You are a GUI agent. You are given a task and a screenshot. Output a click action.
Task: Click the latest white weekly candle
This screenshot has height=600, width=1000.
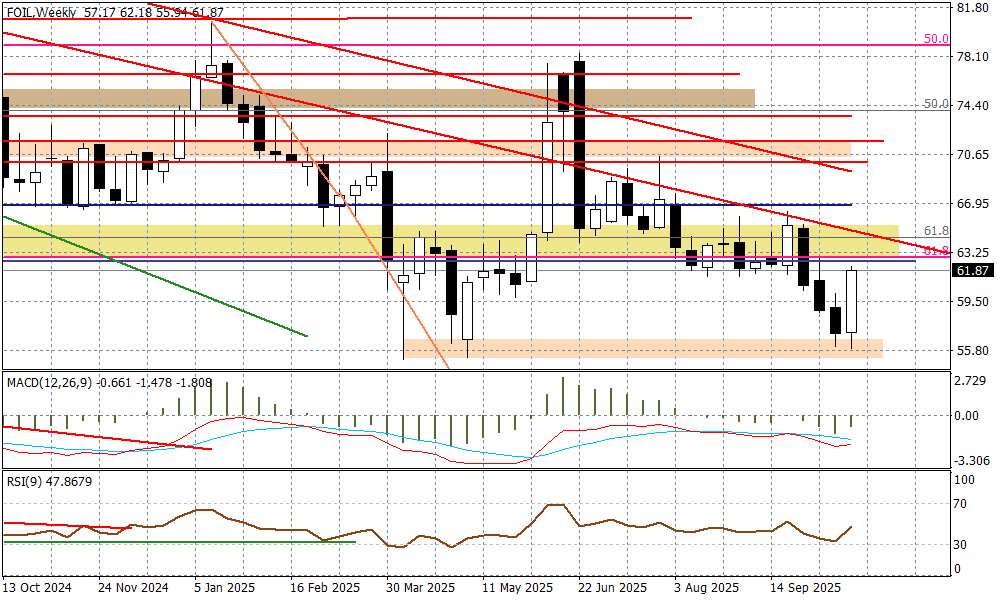point(852,301)
